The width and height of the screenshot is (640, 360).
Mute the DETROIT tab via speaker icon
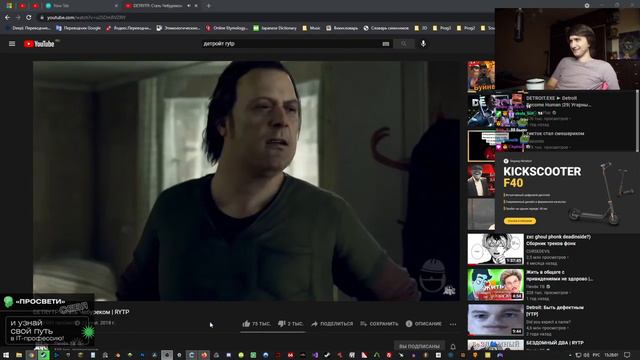189,6
